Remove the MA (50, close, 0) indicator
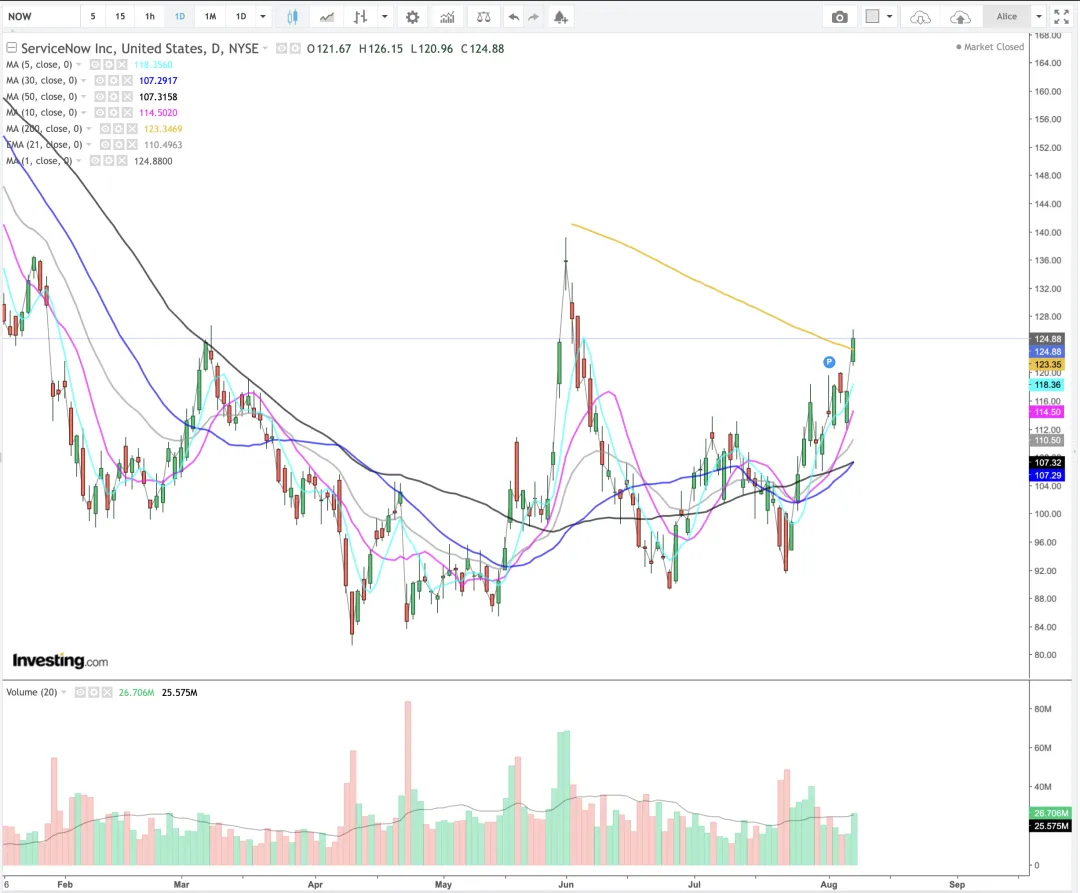The height and width of the screenshot is (893, 1080). tap(127, 97)
